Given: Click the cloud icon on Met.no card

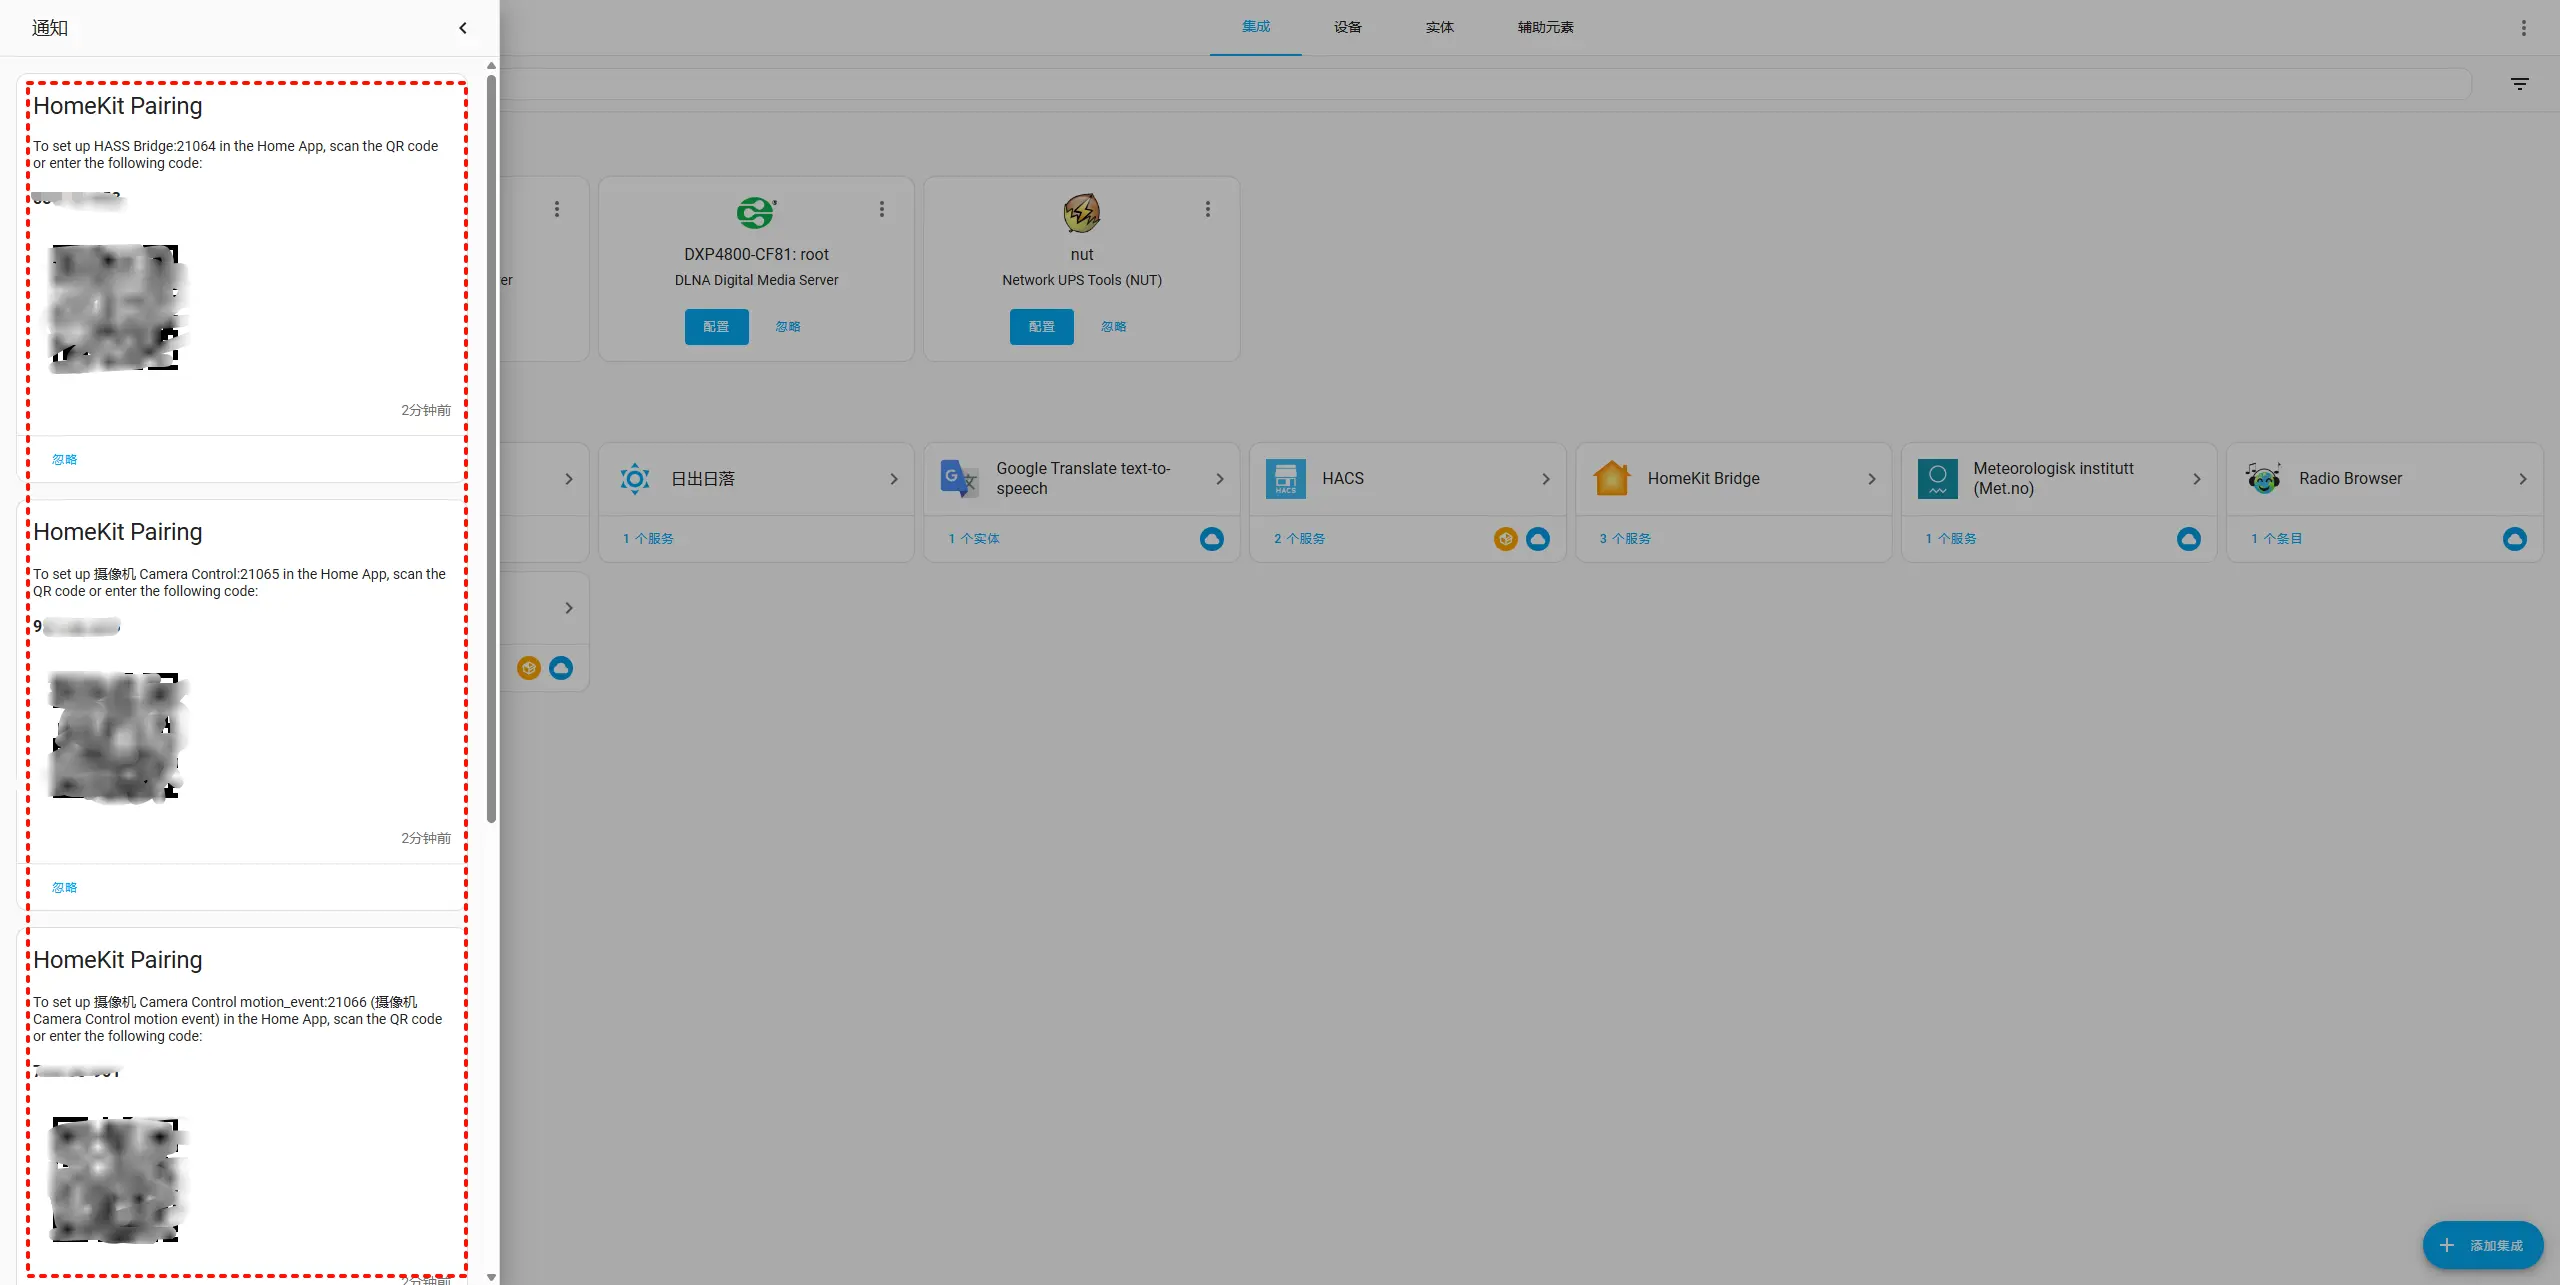Looking at the screenshot, I should (x=2188, y=539).
